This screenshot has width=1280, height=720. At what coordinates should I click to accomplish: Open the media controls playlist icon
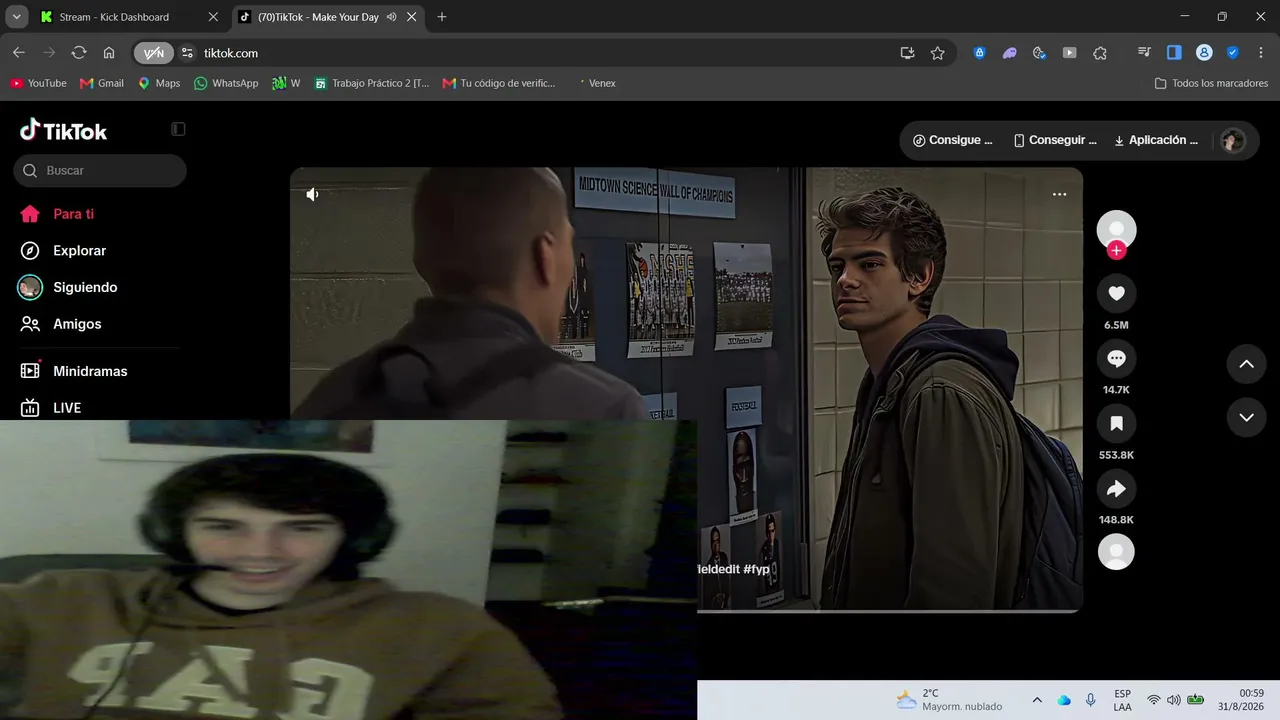pyautogui.click(x=1145, y=53)
